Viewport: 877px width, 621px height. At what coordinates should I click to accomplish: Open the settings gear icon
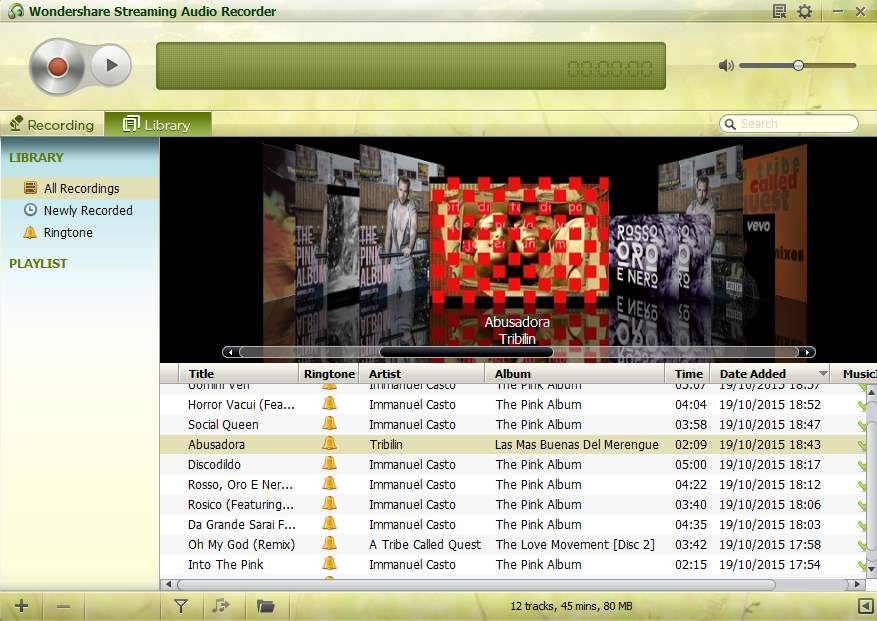pos(805,12)
